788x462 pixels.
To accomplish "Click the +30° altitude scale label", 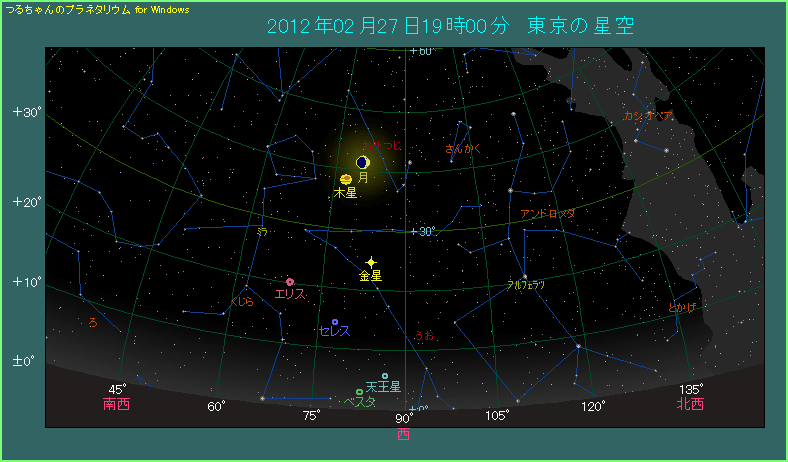I will pos(26,112).
